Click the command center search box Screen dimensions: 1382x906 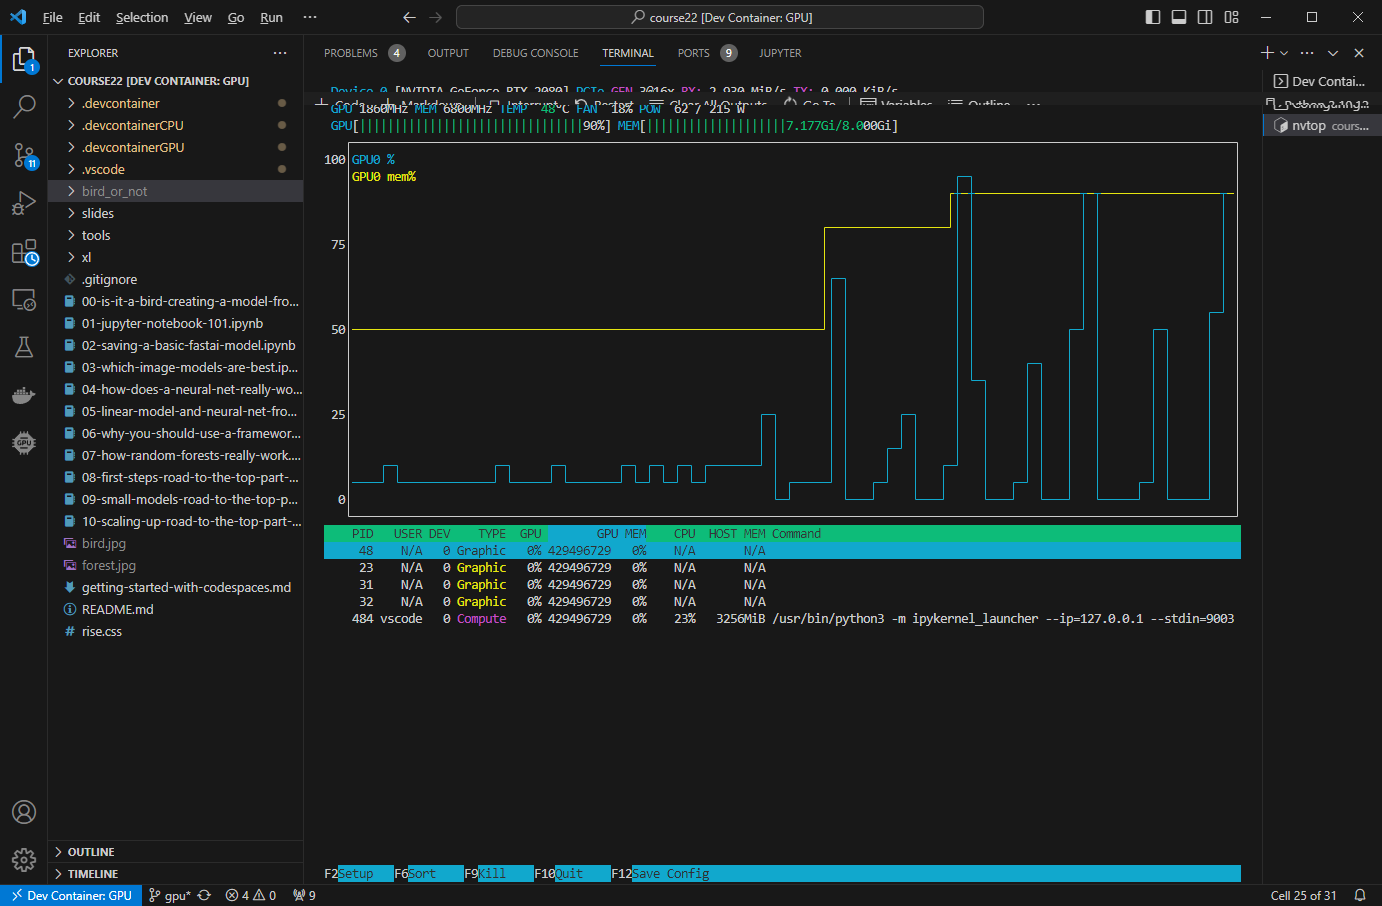click(720, 17)
